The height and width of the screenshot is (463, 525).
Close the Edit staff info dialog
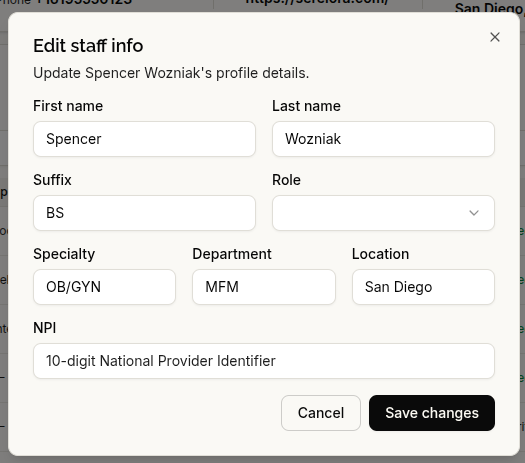click(495, 37)
